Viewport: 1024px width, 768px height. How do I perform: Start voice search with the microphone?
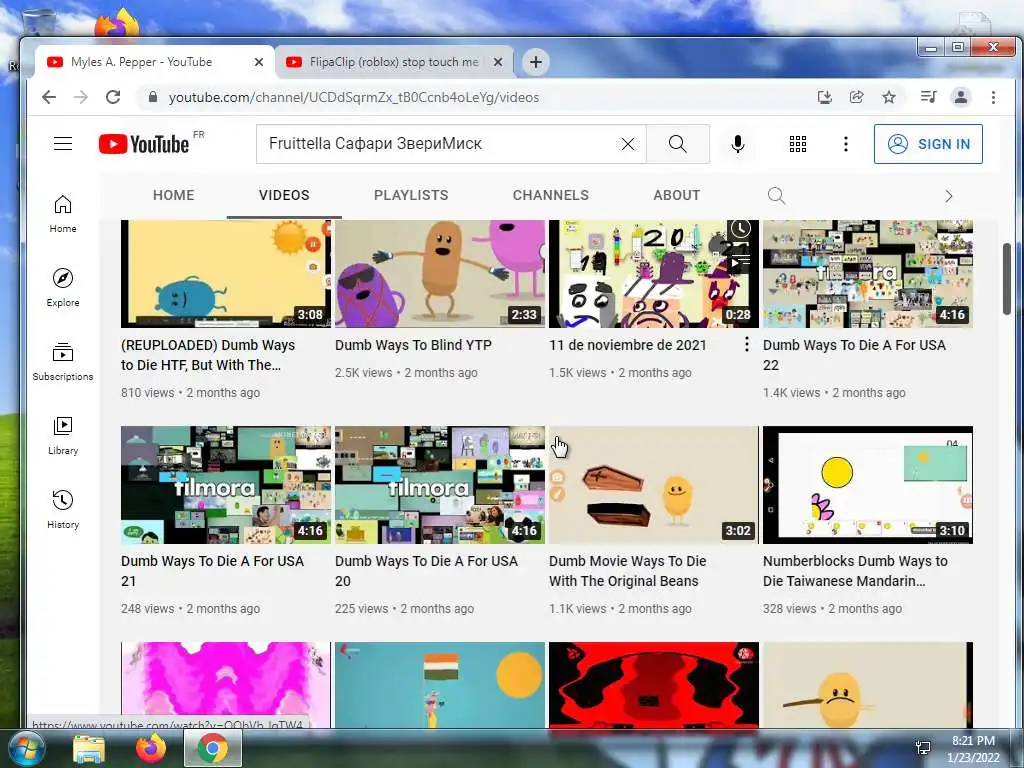coord(737,144)
